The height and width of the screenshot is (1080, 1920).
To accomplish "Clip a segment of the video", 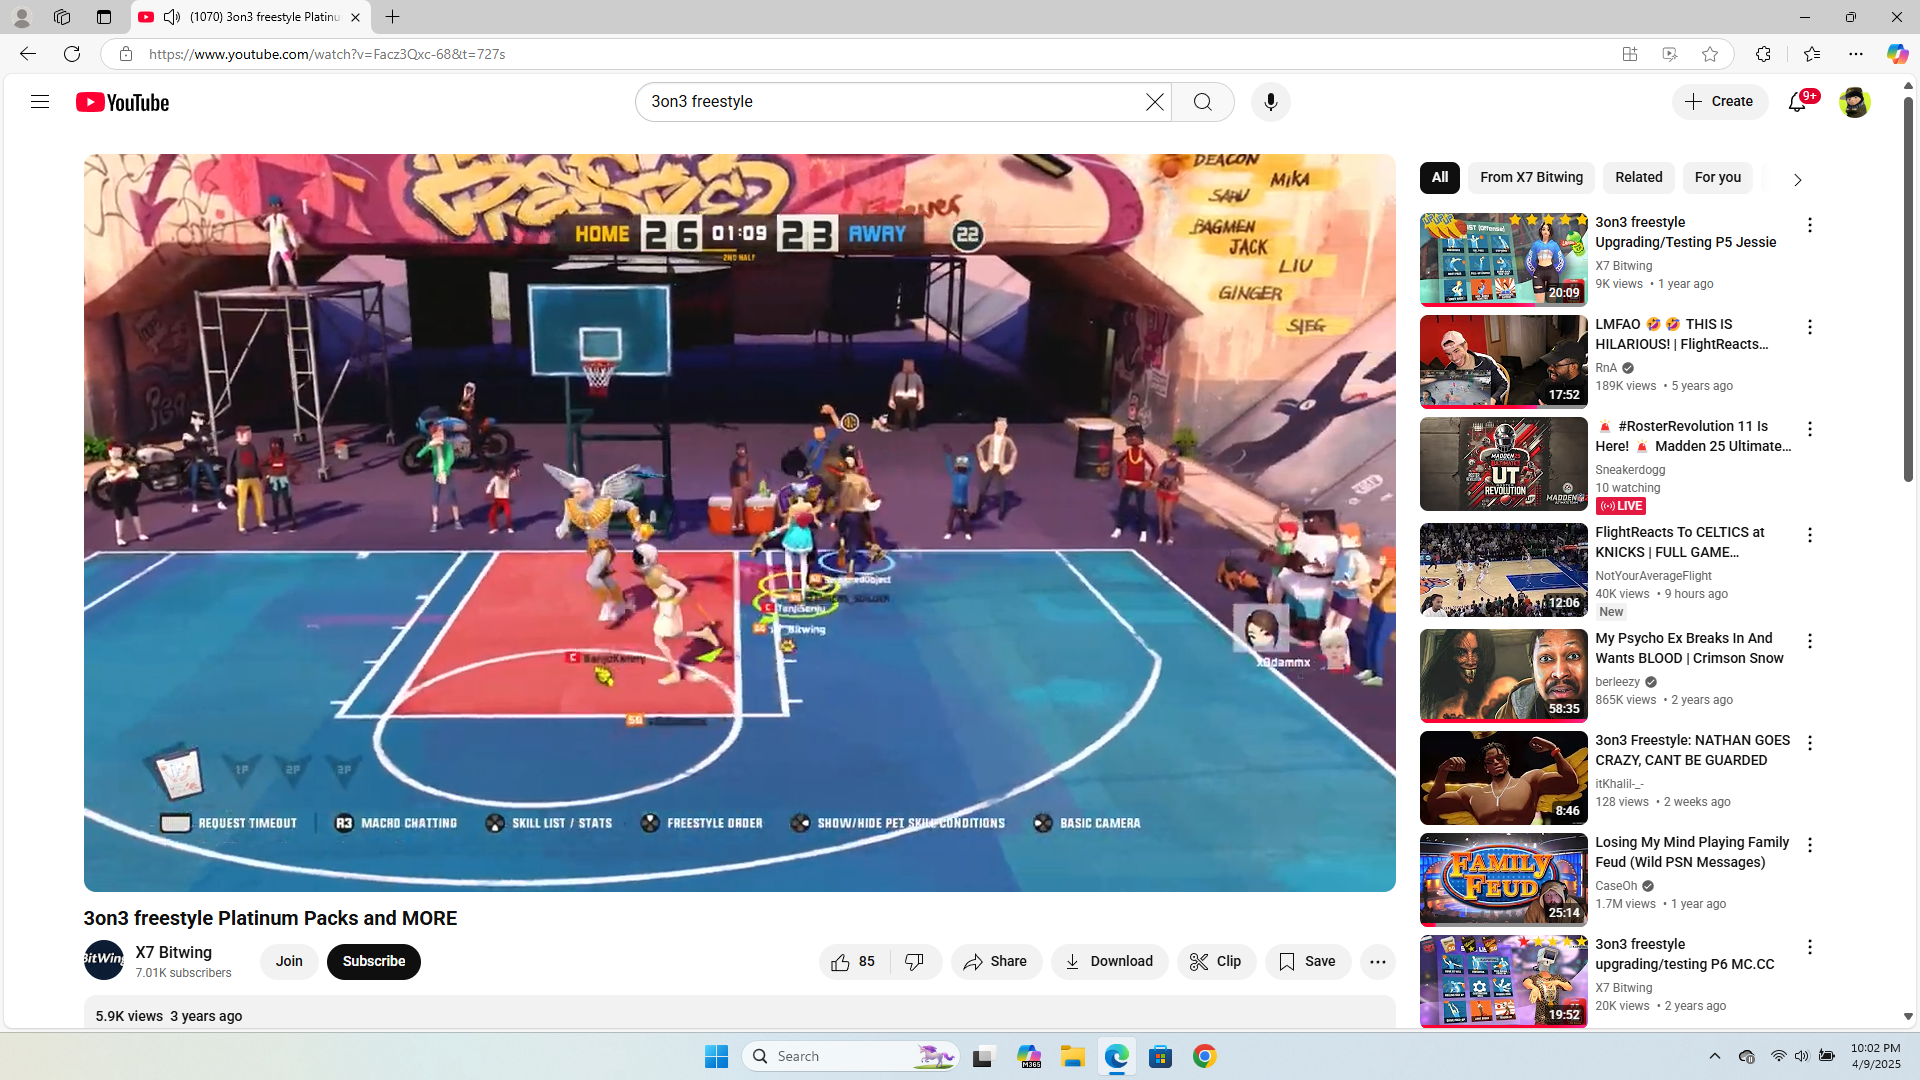I will 1216,962.
